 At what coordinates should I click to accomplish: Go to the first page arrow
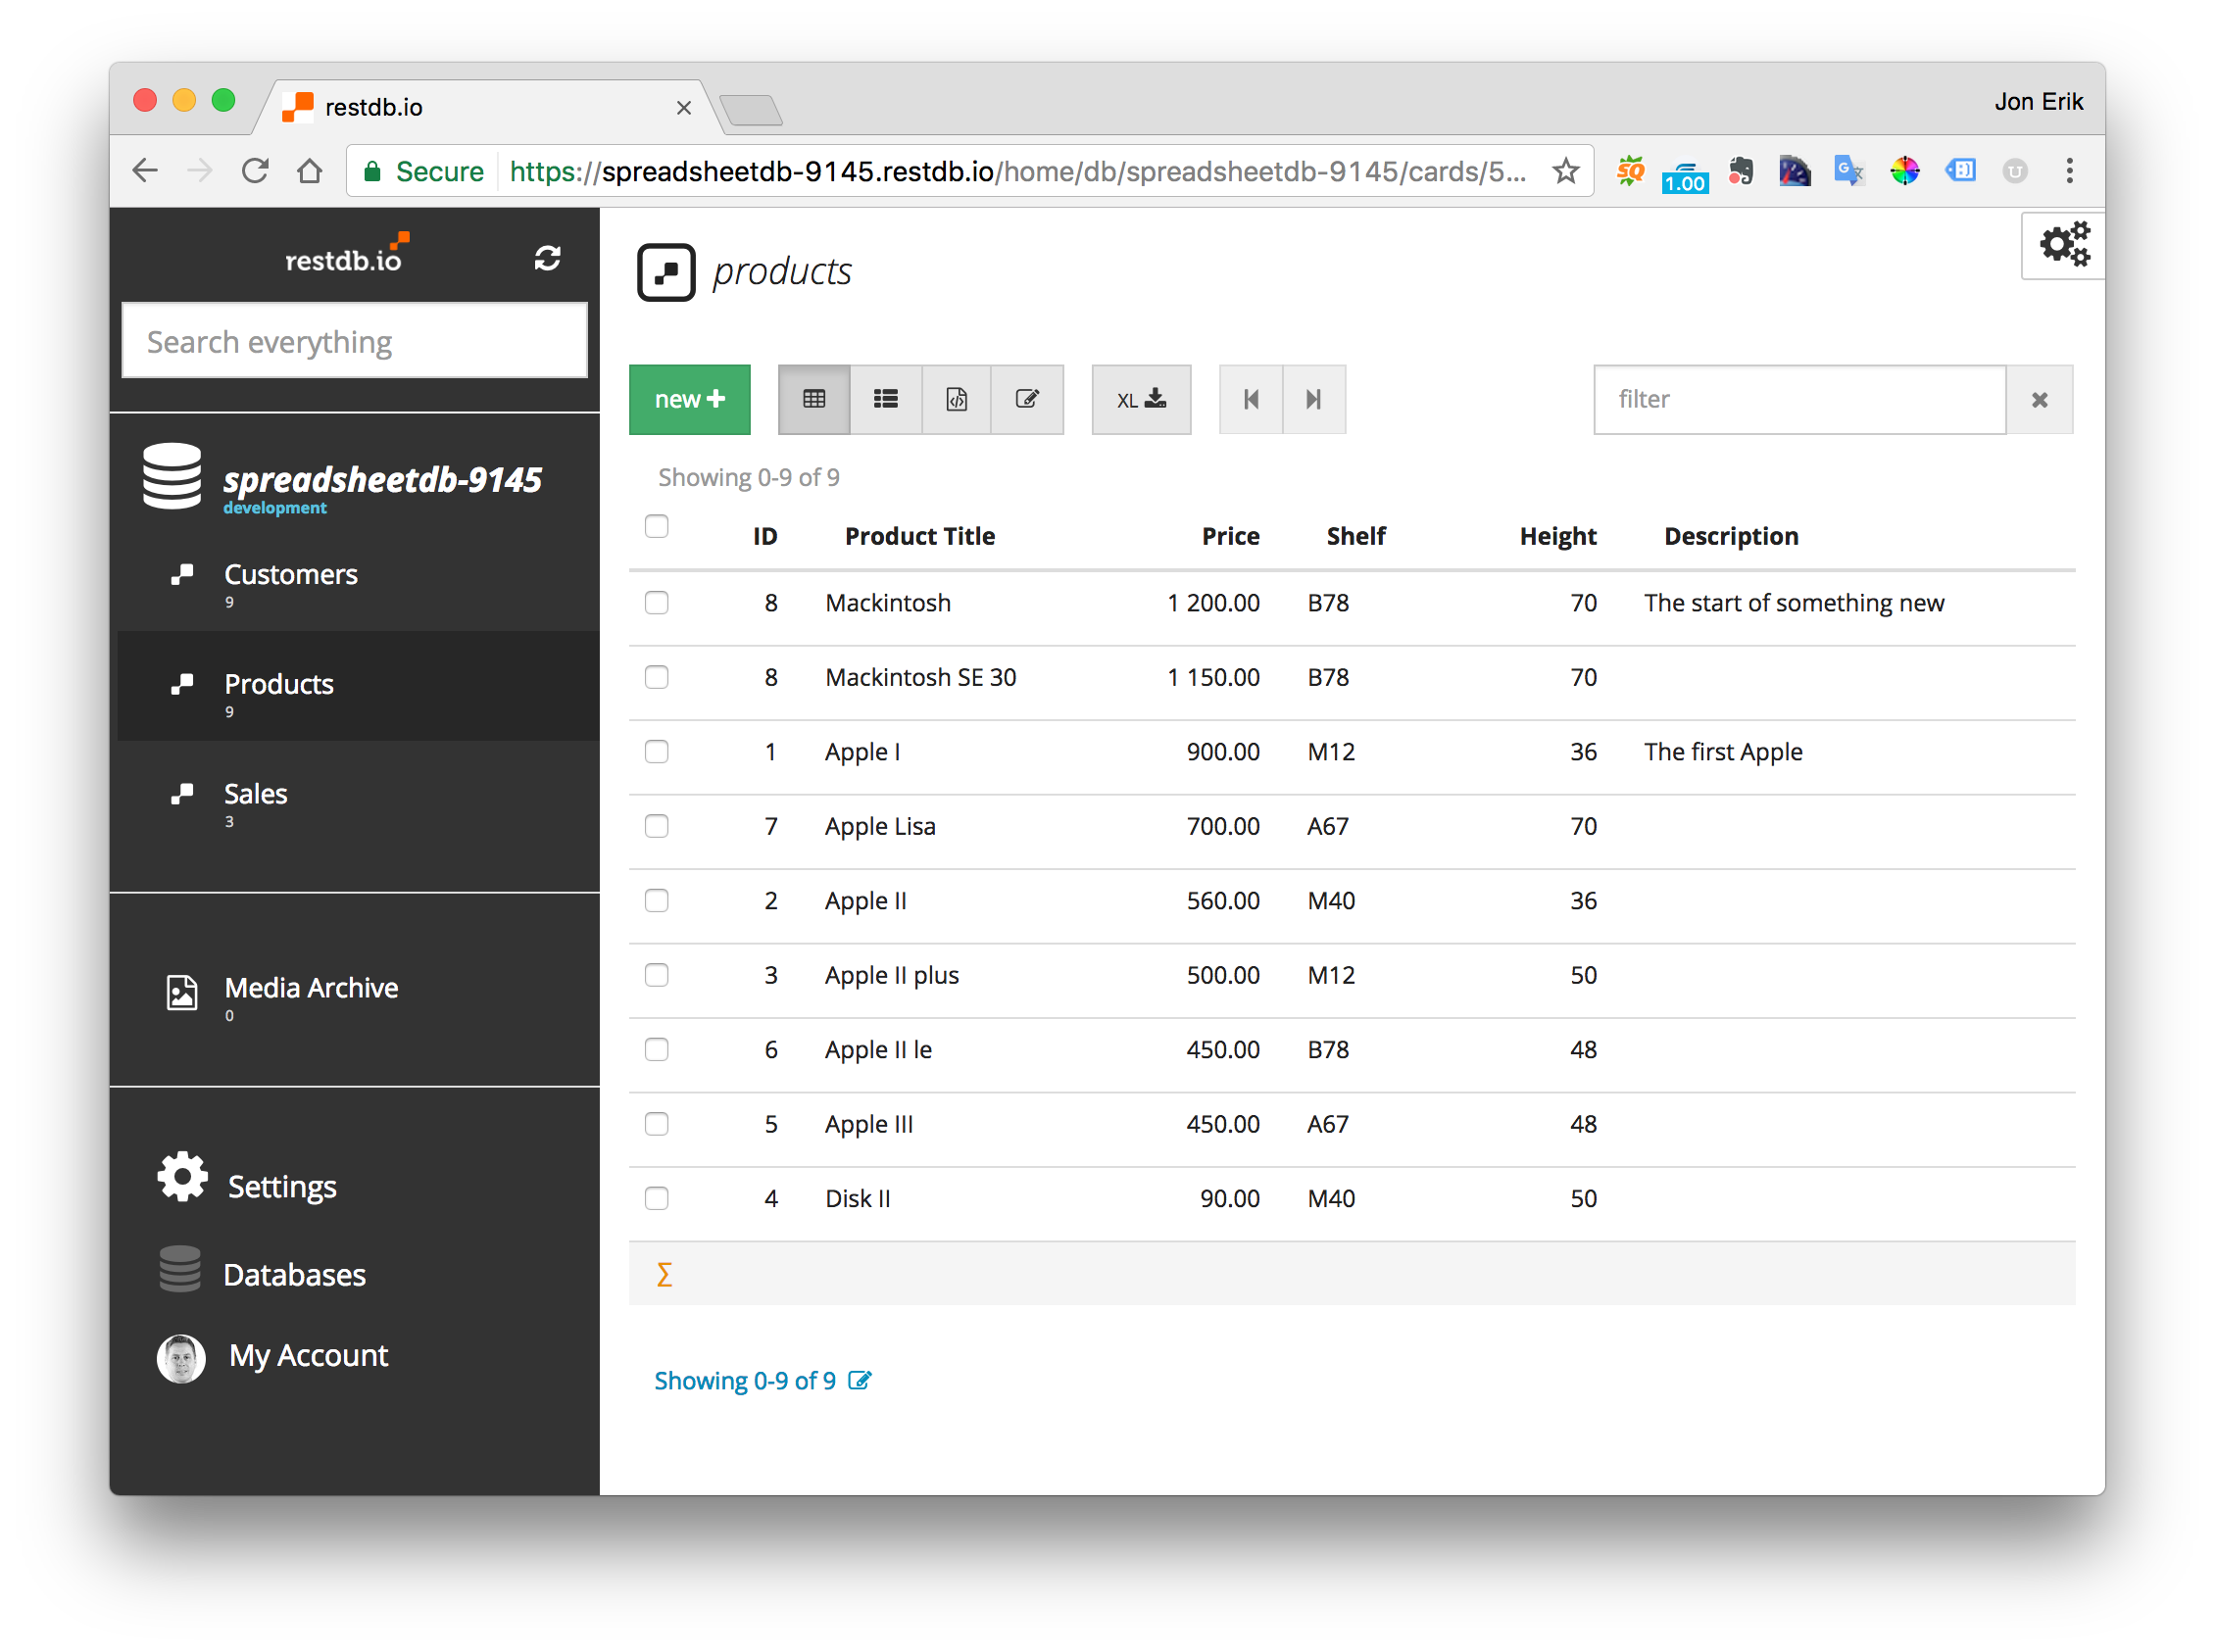[1251, 399]
